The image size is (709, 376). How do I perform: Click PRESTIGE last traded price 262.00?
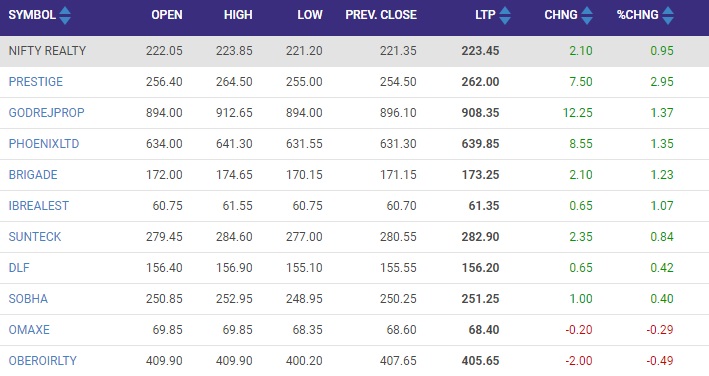click(480, 82)
